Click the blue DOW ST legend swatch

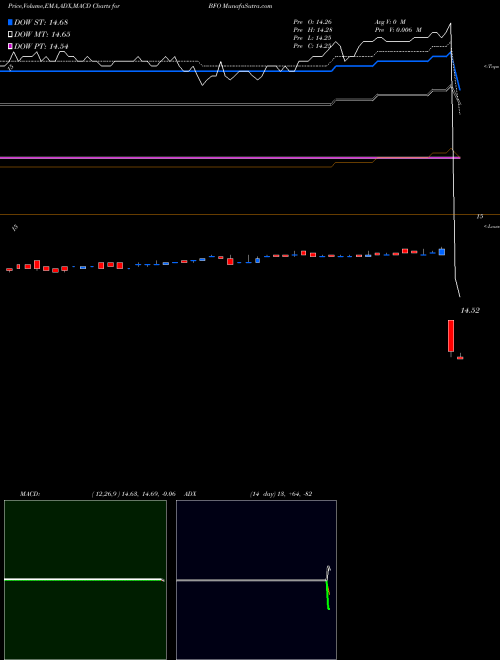pos(11,22)
